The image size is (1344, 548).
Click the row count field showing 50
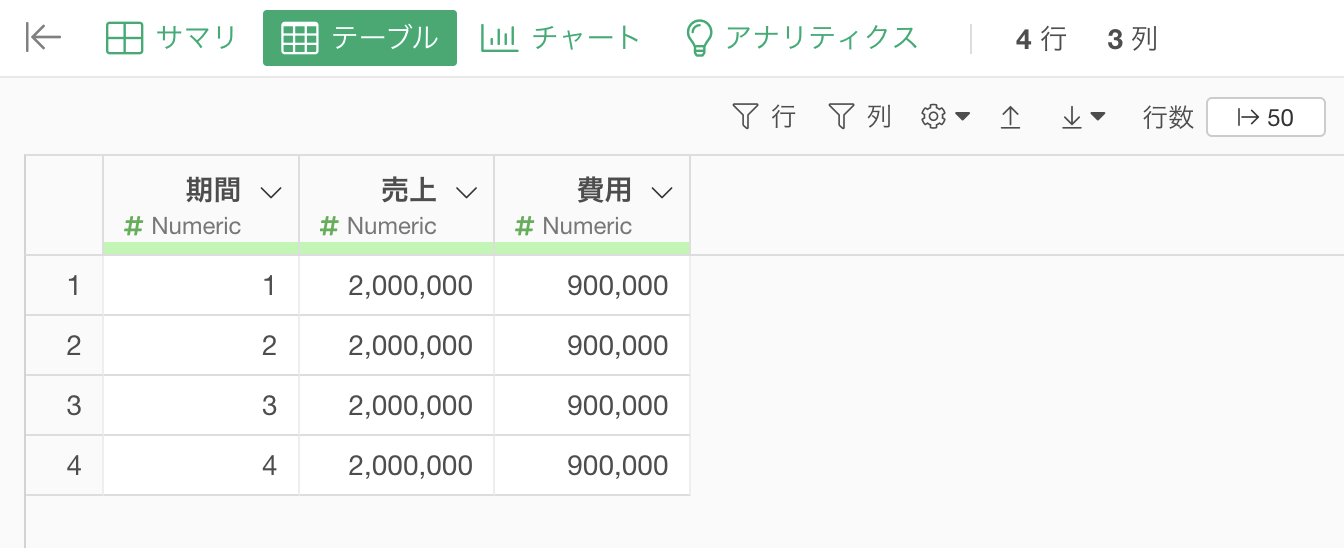1266,117
